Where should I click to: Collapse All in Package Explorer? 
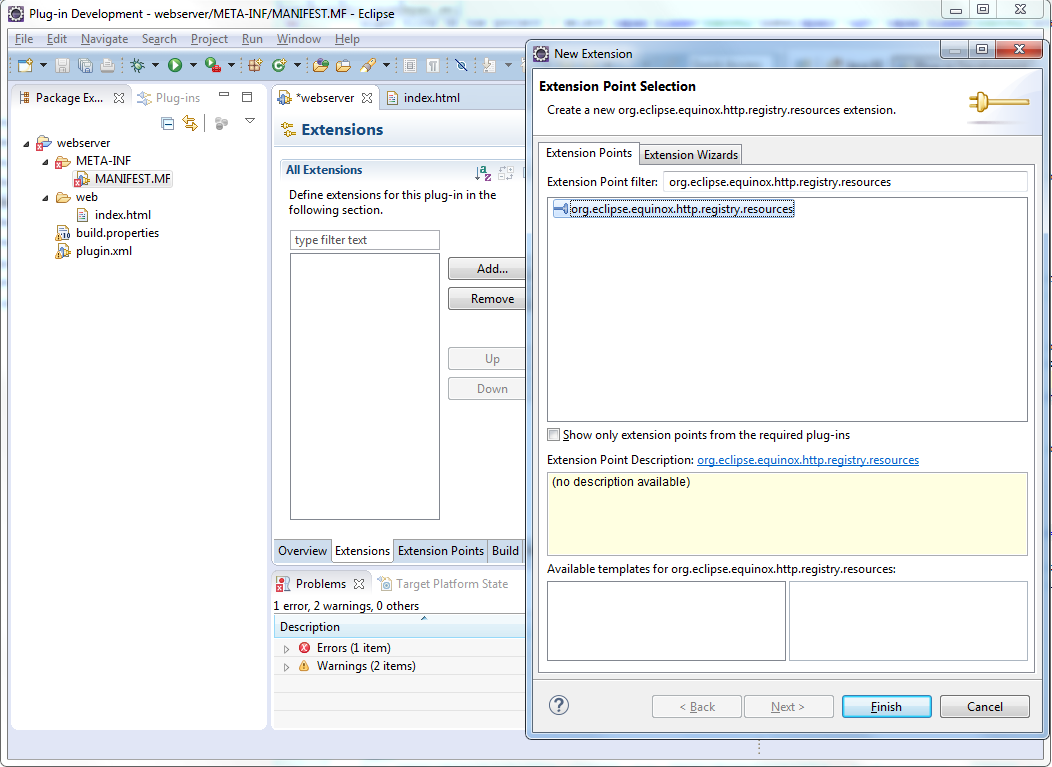coord(168,123)
